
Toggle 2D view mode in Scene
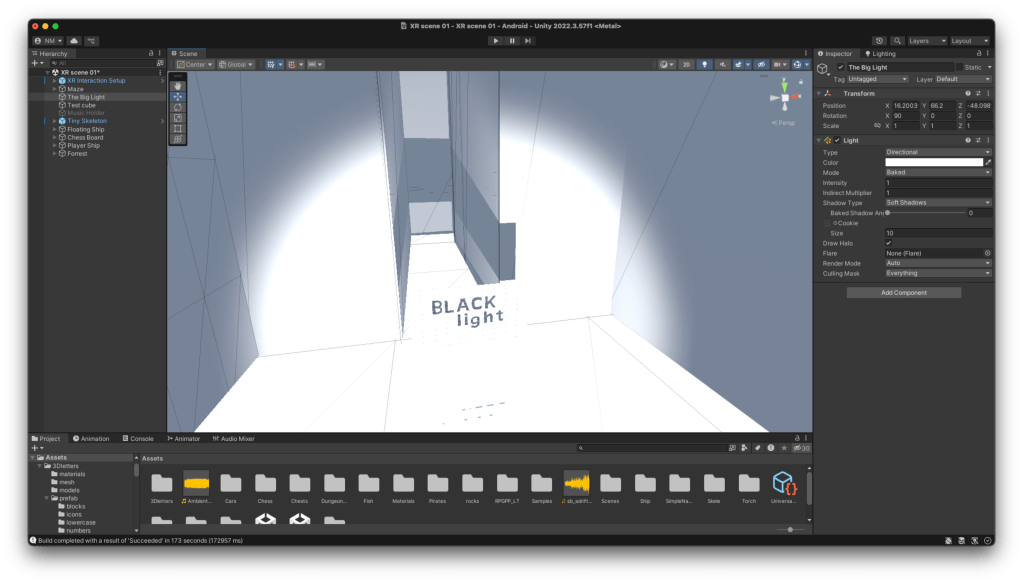[686, 64]
